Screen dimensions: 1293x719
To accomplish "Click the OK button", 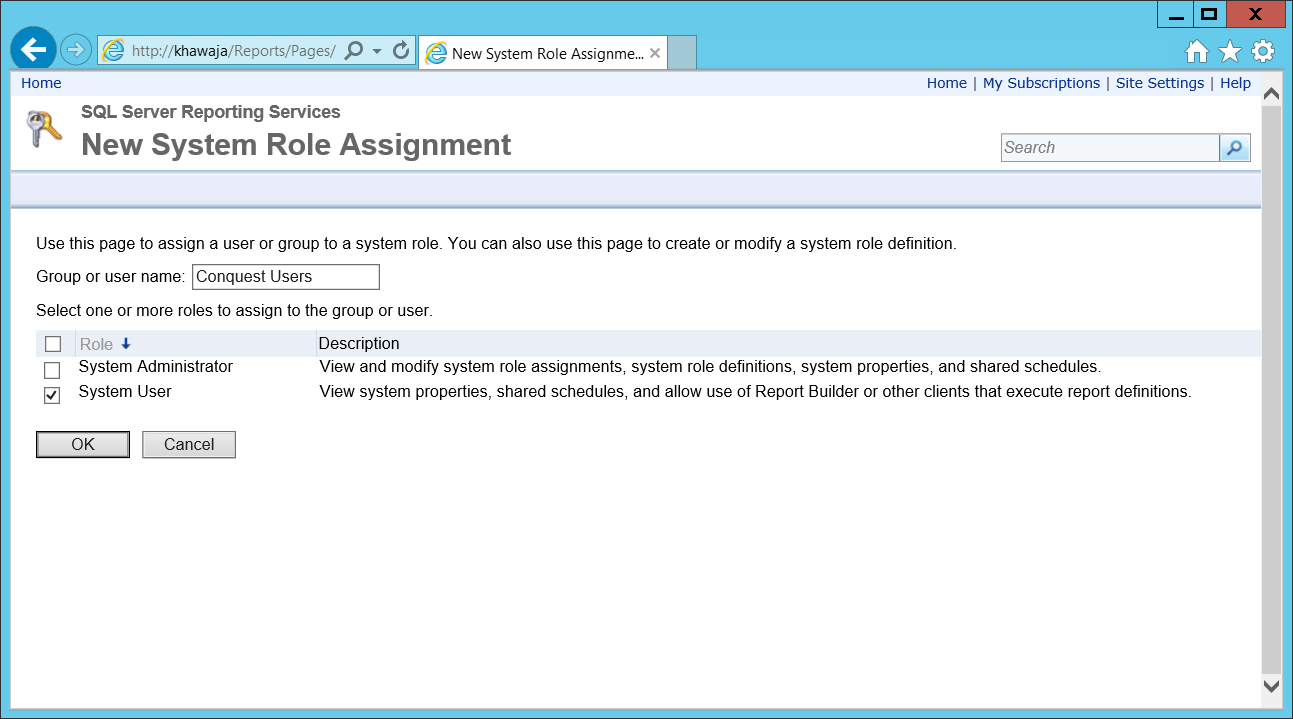I will pyautogui.click(x=83, y=445).
